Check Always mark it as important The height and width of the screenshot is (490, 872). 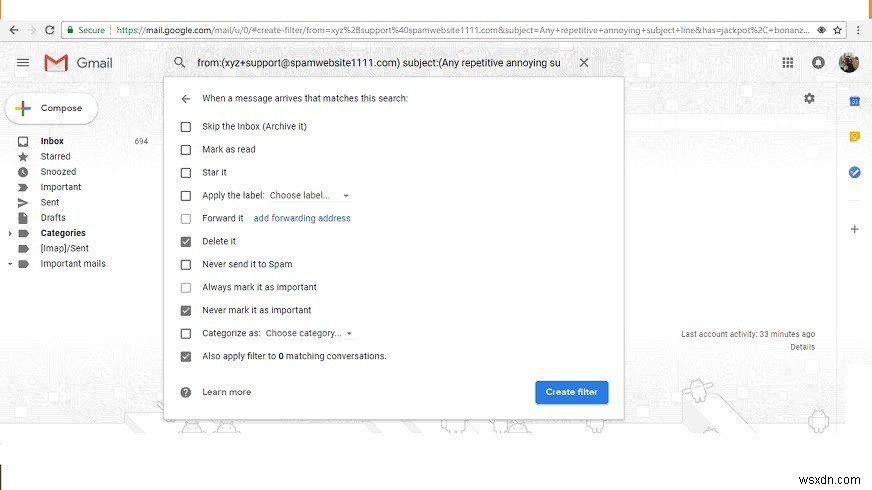tap(186, 288)
